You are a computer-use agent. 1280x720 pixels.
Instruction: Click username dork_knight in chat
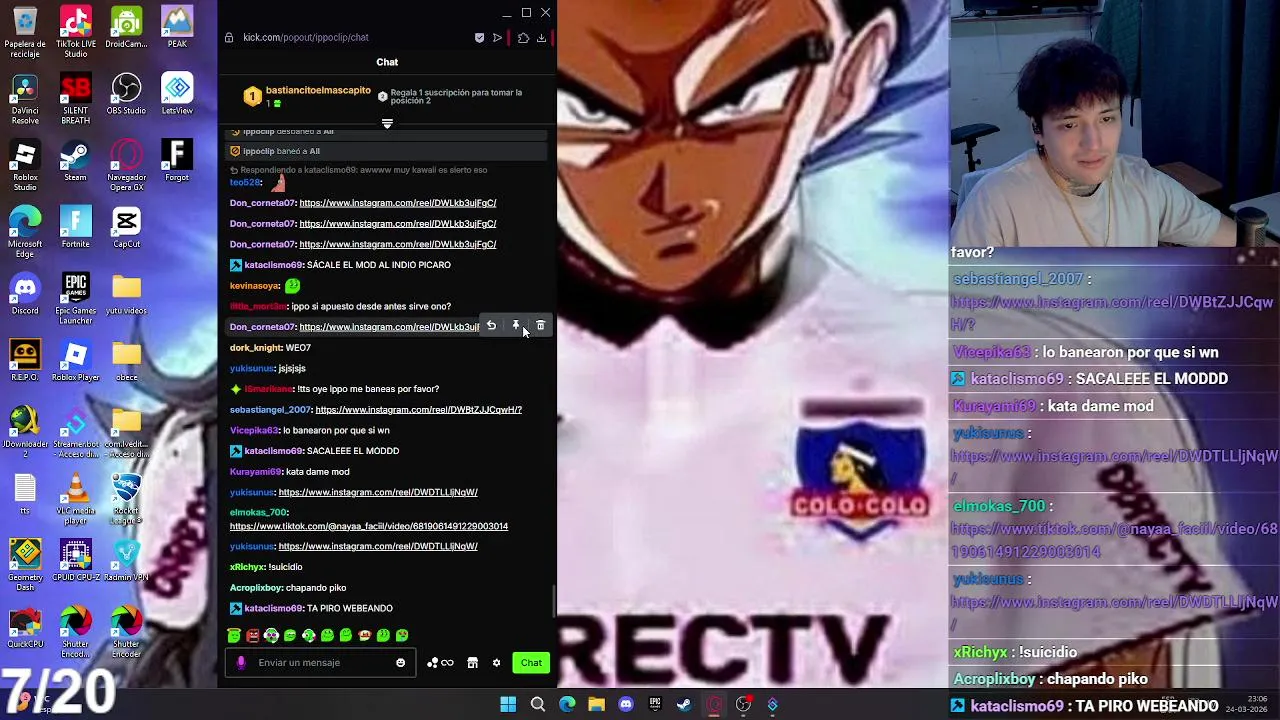pos(256,348)
